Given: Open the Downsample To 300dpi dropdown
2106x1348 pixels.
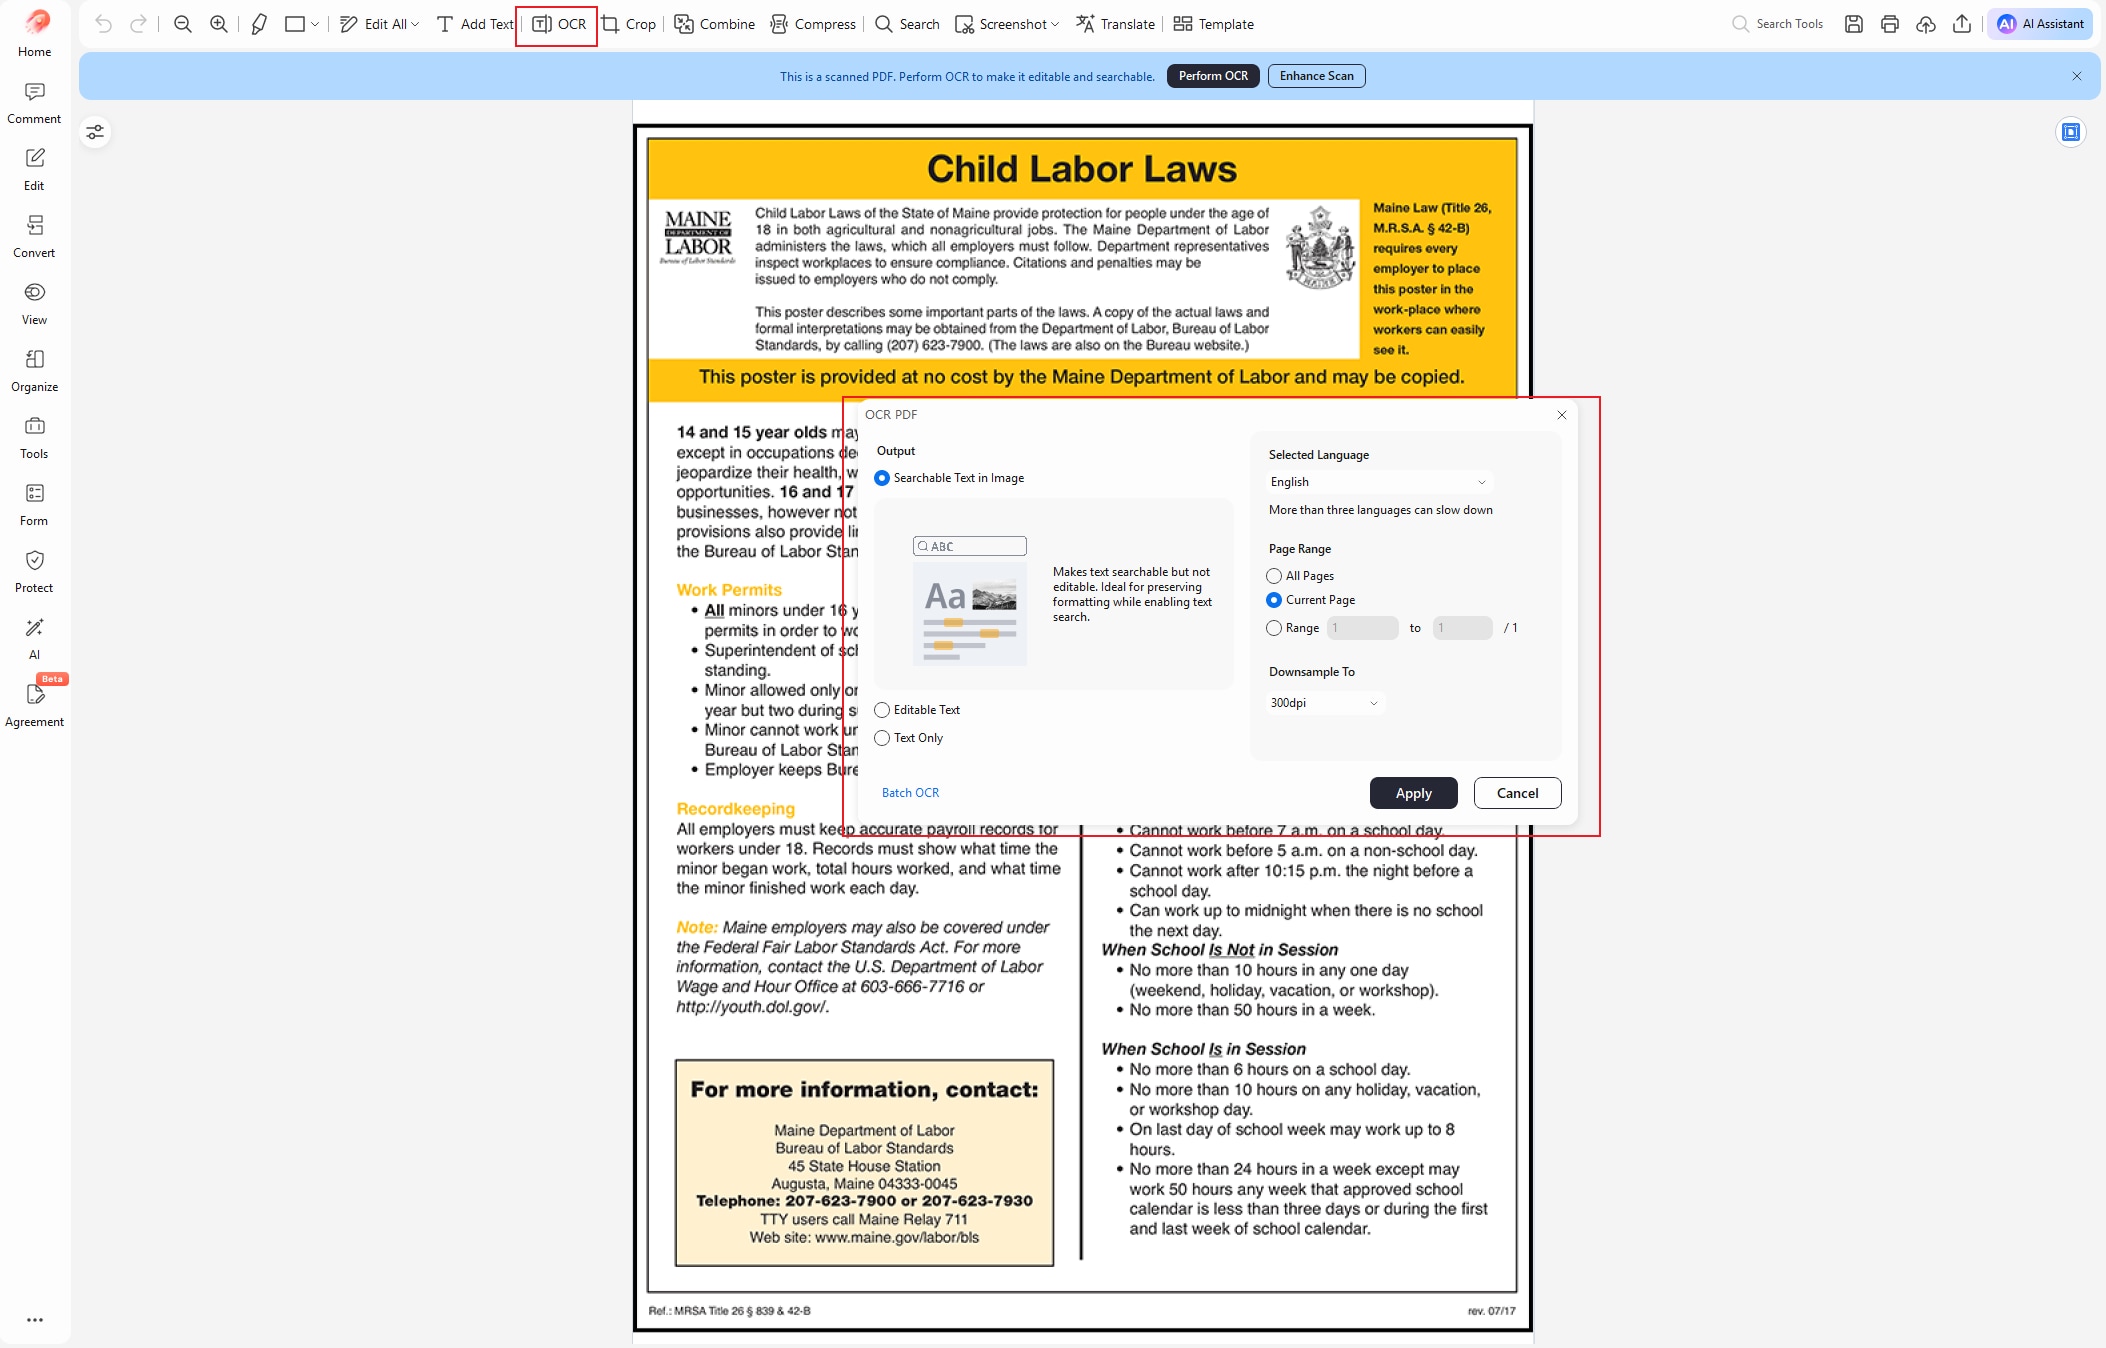Looking at the screenshot, I should (1325, 703).
